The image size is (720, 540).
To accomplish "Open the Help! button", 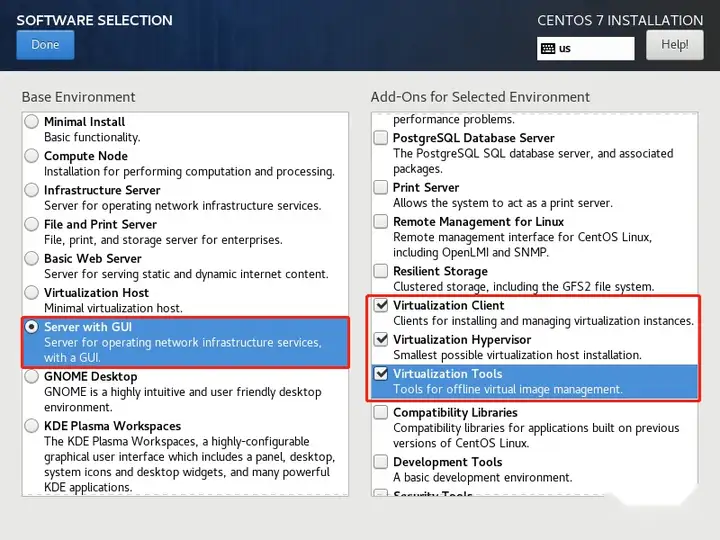I will pyautogui.click(x=675, y=45).
